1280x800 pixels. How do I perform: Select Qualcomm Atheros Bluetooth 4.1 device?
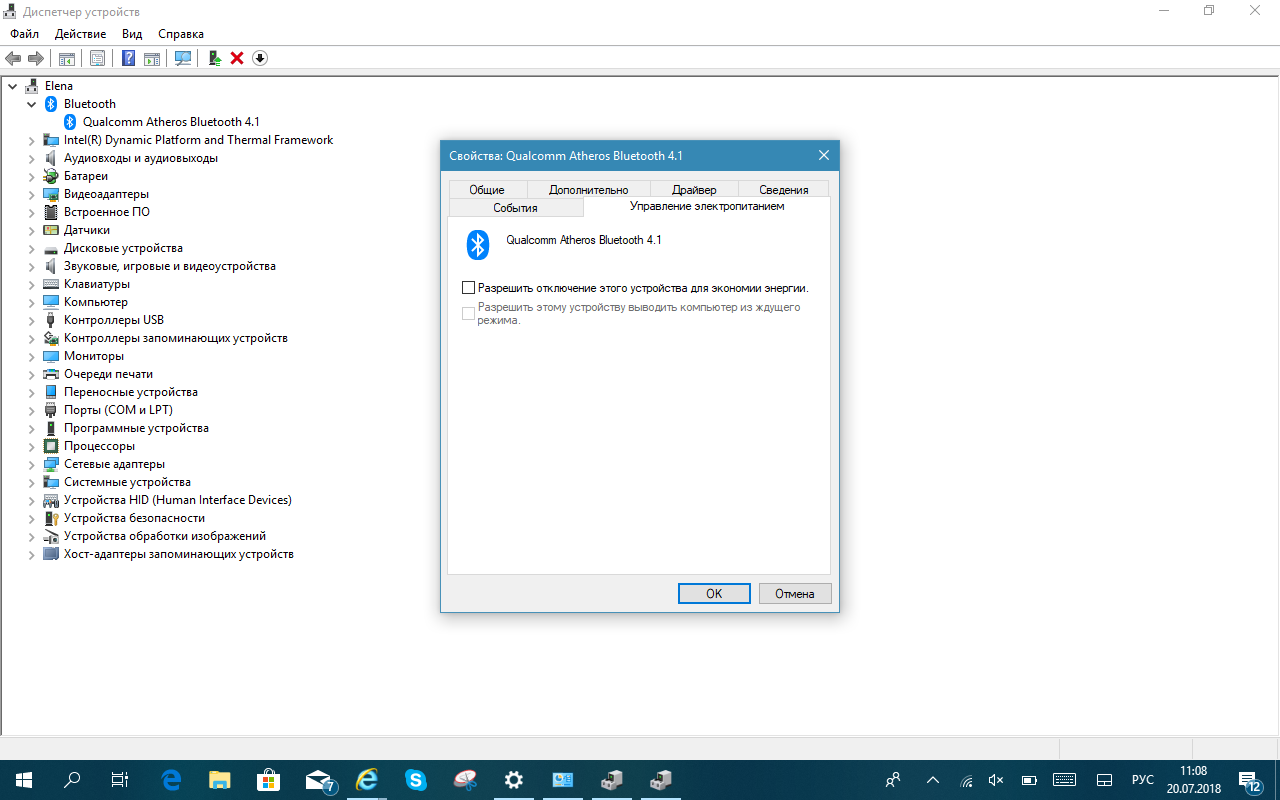pos(171,122)
